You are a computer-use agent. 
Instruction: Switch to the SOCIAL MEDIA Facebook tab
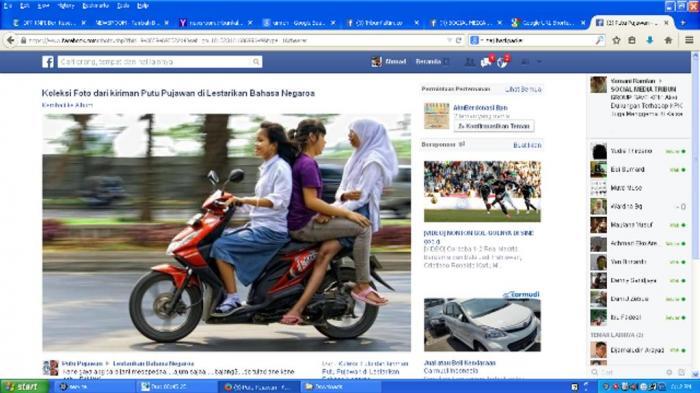465,22
